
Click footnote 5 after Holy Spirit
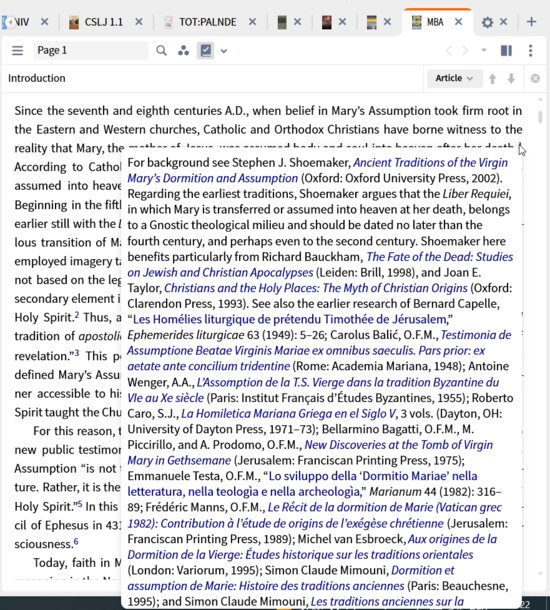point(79,504)
